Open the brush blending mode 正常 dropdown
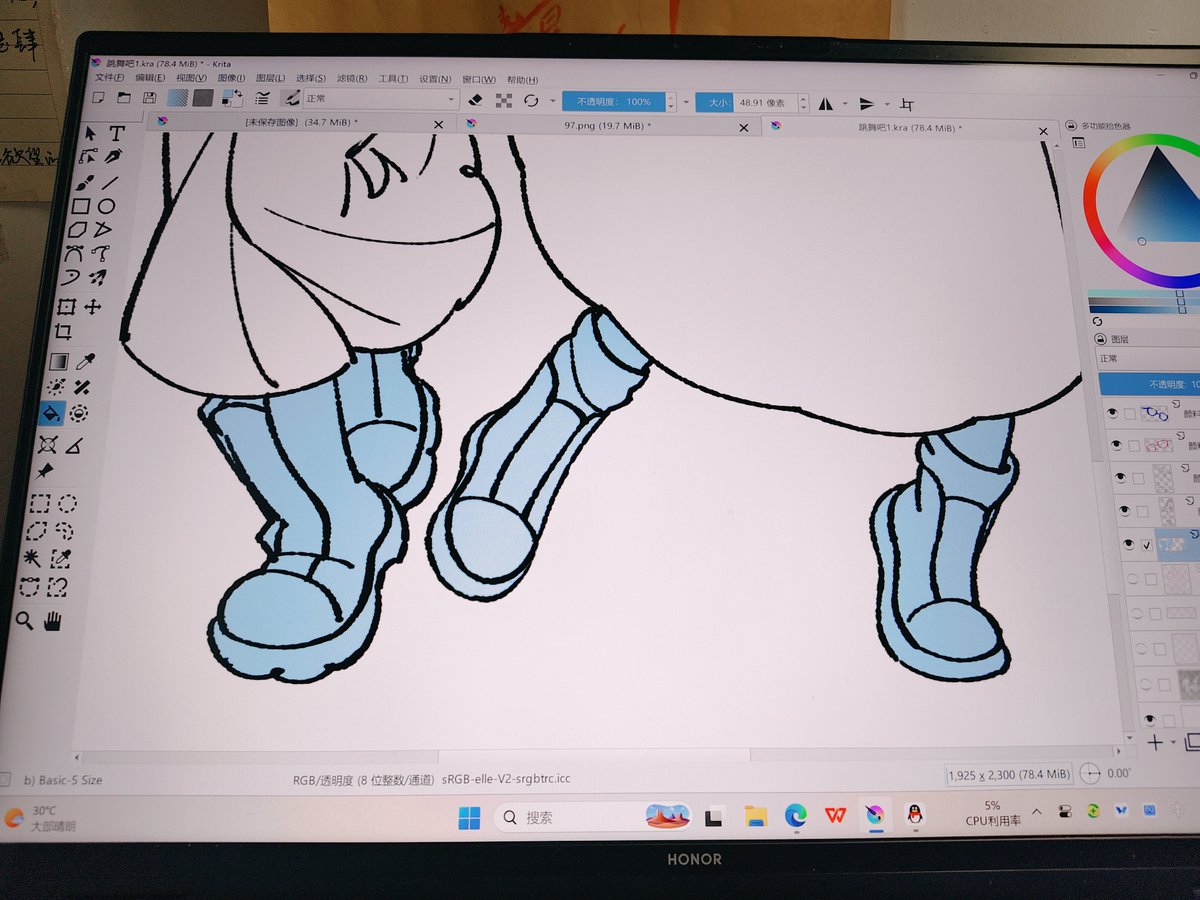Viewport: 1200px width, 900px height. click(x=380, y=100)
